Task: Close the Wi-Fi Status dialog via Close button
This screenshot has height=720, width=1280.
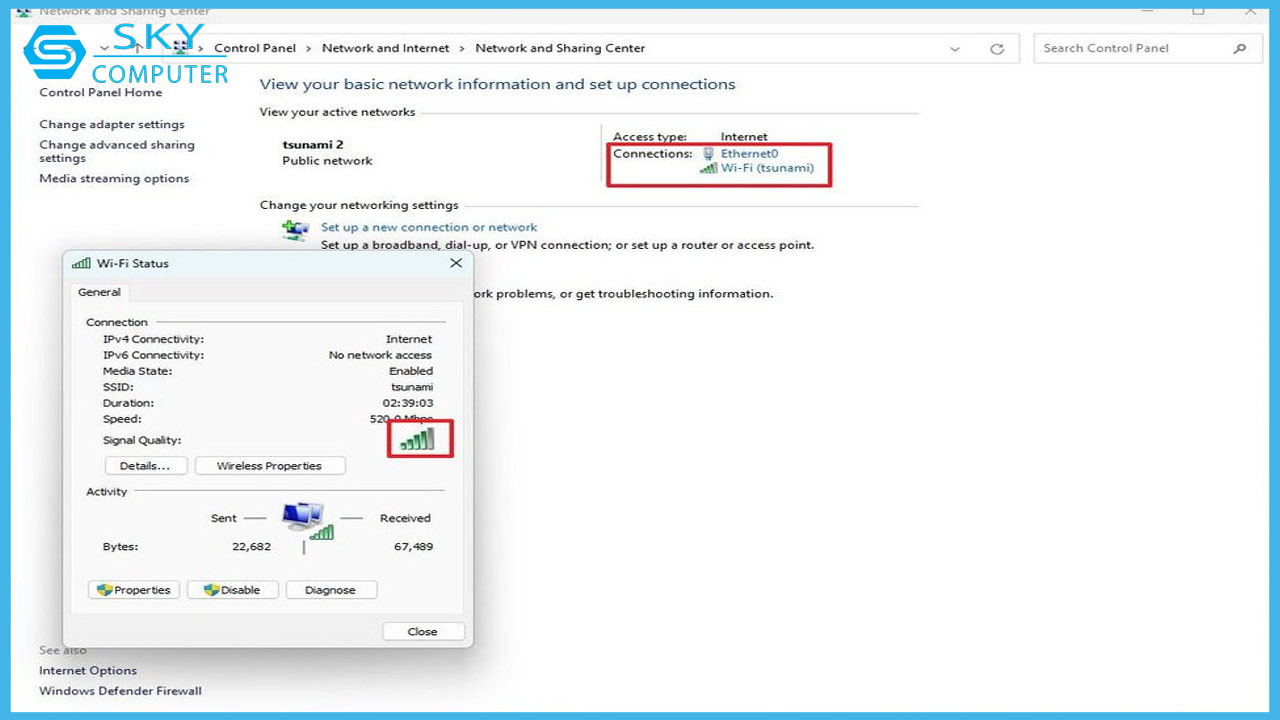Action: (423, 631)
